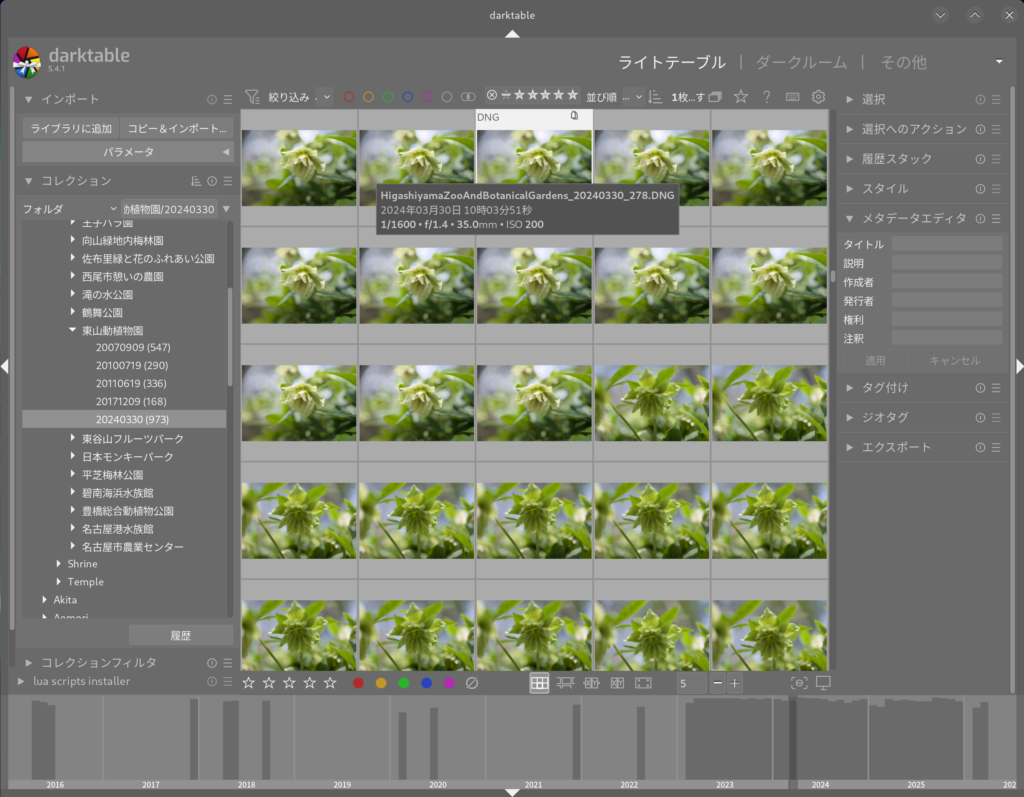Screen dimensions: 1024x797
Task: Click the display profile monitor icon
Action: pyautogui.click(x=823, y=683)
